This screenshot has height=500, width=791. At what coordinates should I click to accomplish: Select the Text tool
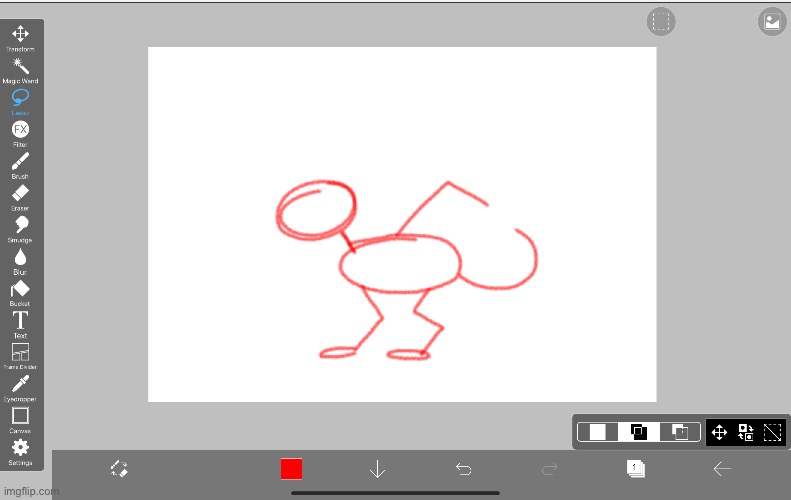(20, 321)
